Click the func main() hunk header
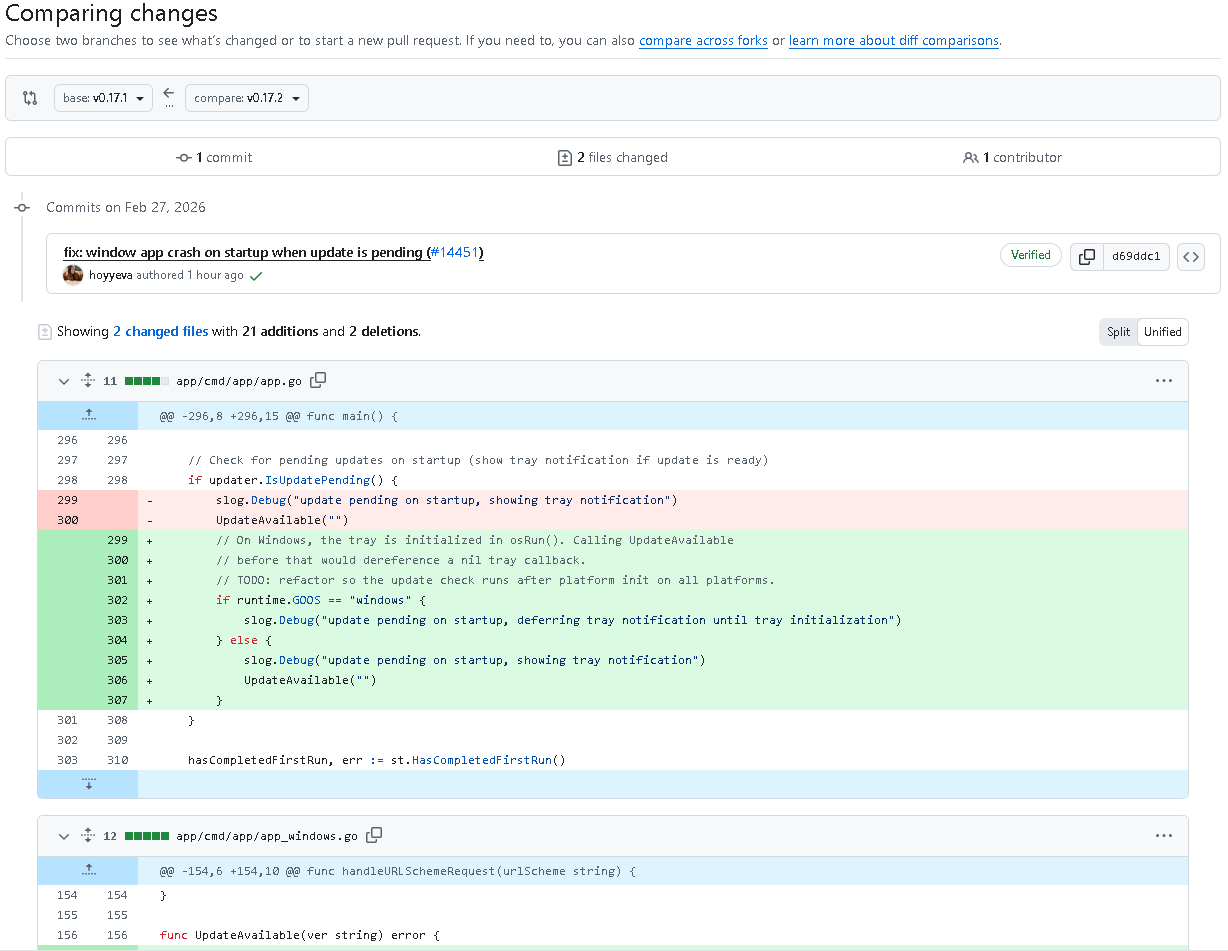Image resolution: width=1228 pixels, height=951 pixels. [278, 416]
